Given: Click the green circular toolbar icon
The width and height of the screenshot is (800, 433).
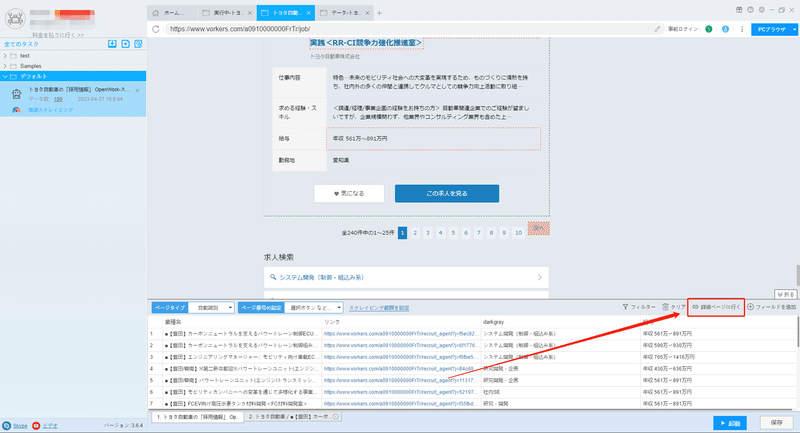Looking at the screenshot, I should (x=709, y=29).
